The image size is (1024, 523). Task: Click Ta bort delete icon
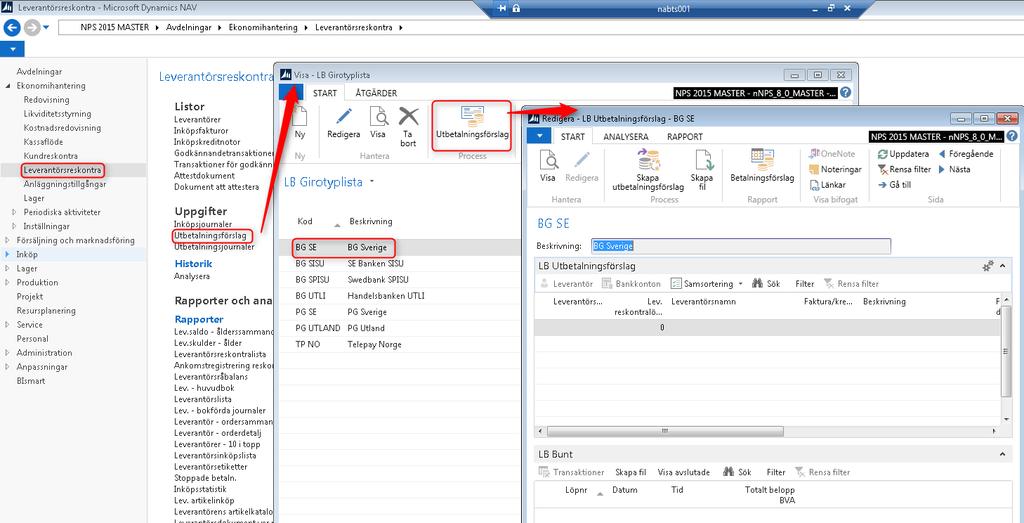[409, 117]
